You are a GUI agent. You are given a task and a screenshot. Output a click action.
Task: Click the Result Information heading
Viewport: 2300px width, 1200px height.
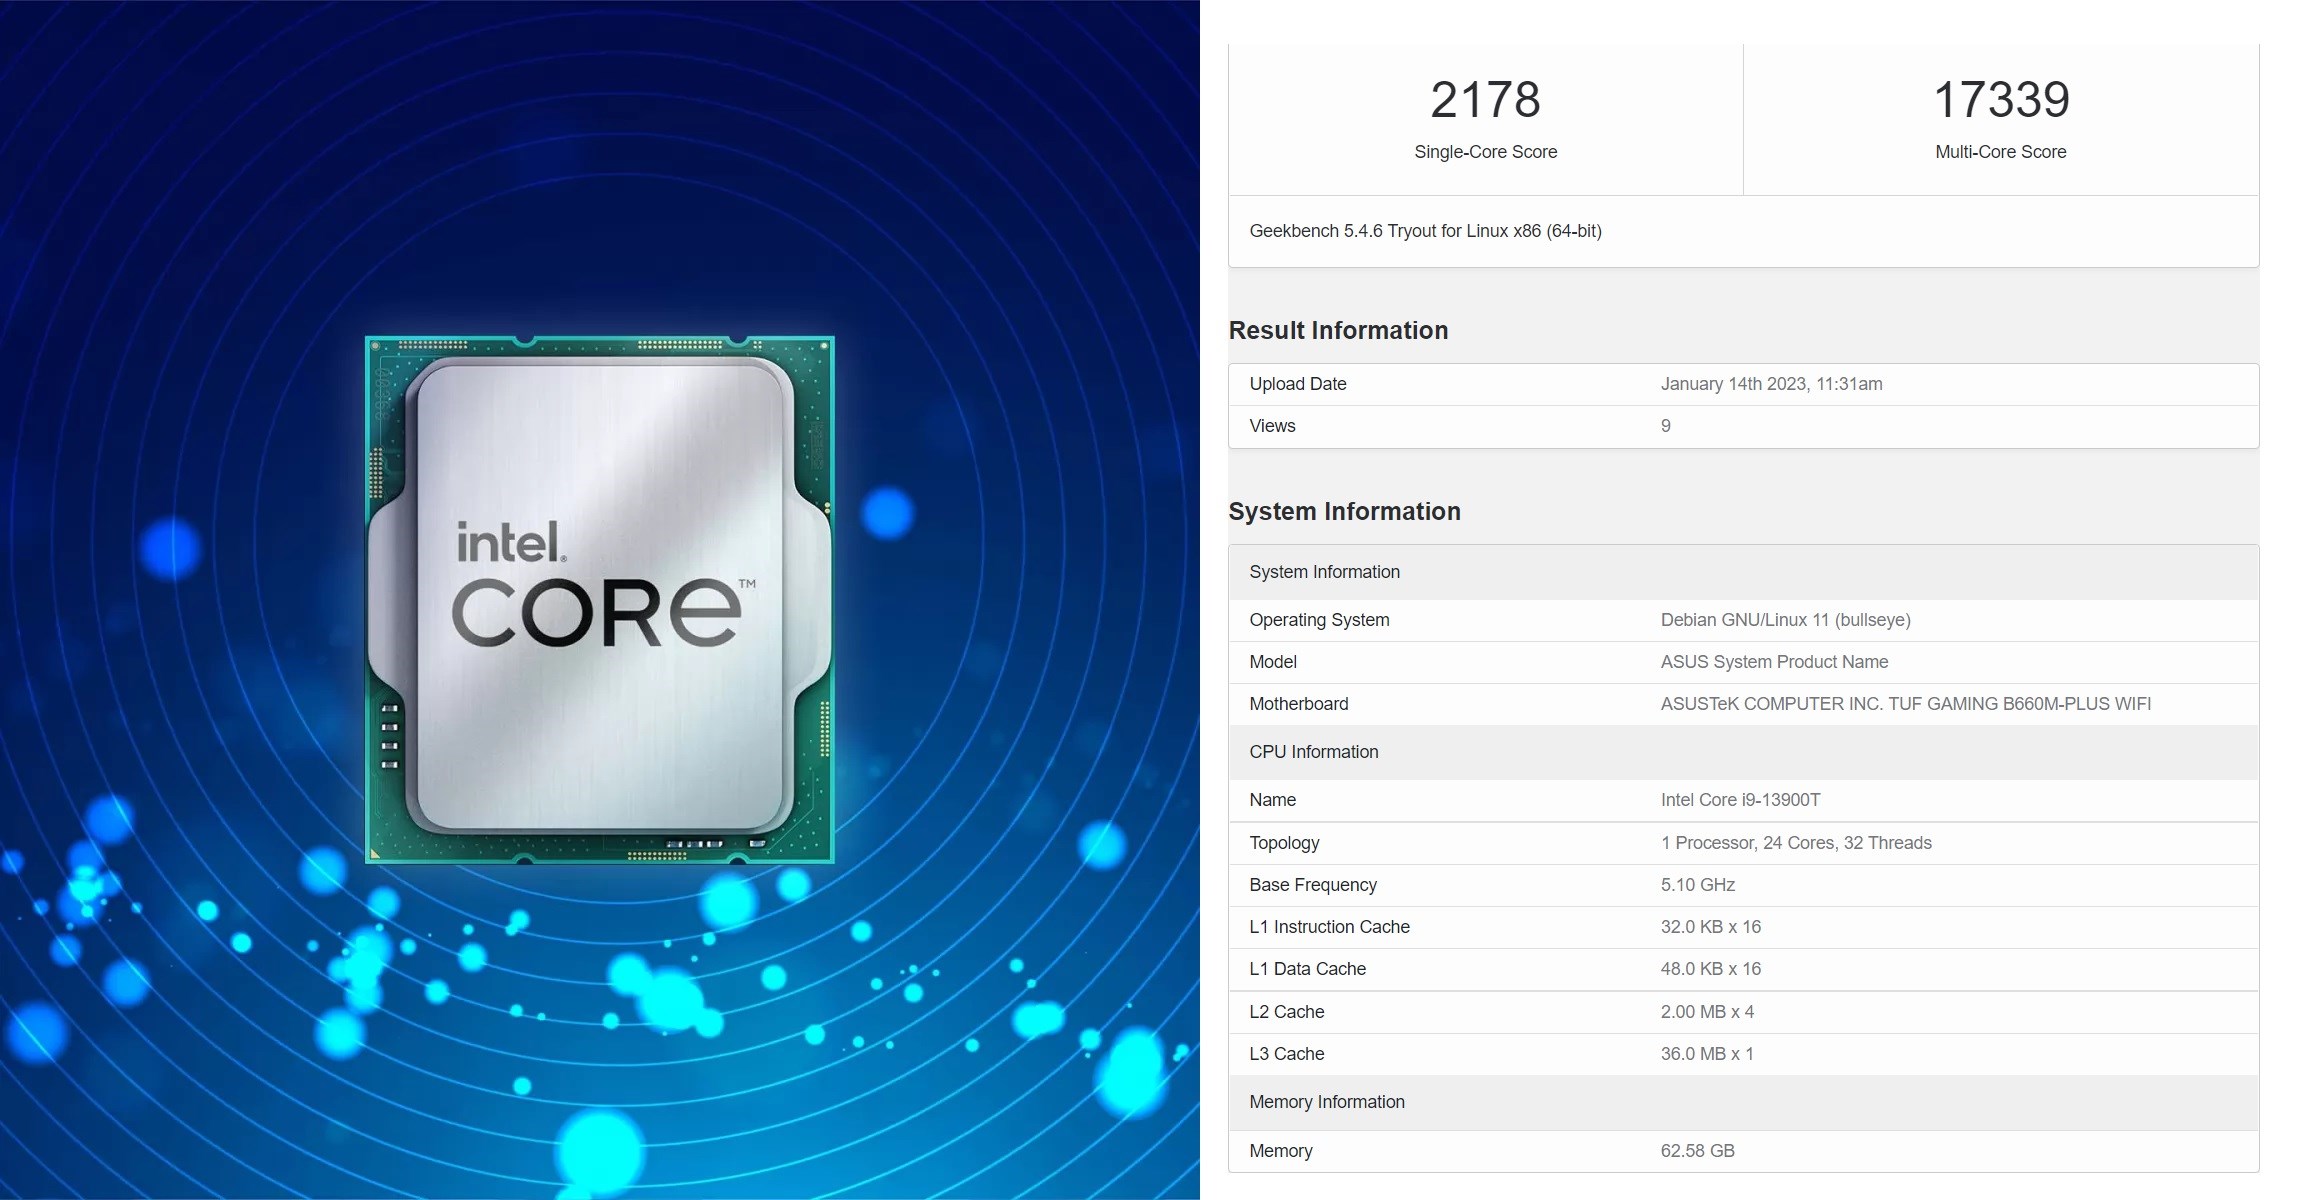pos(1338,330)
